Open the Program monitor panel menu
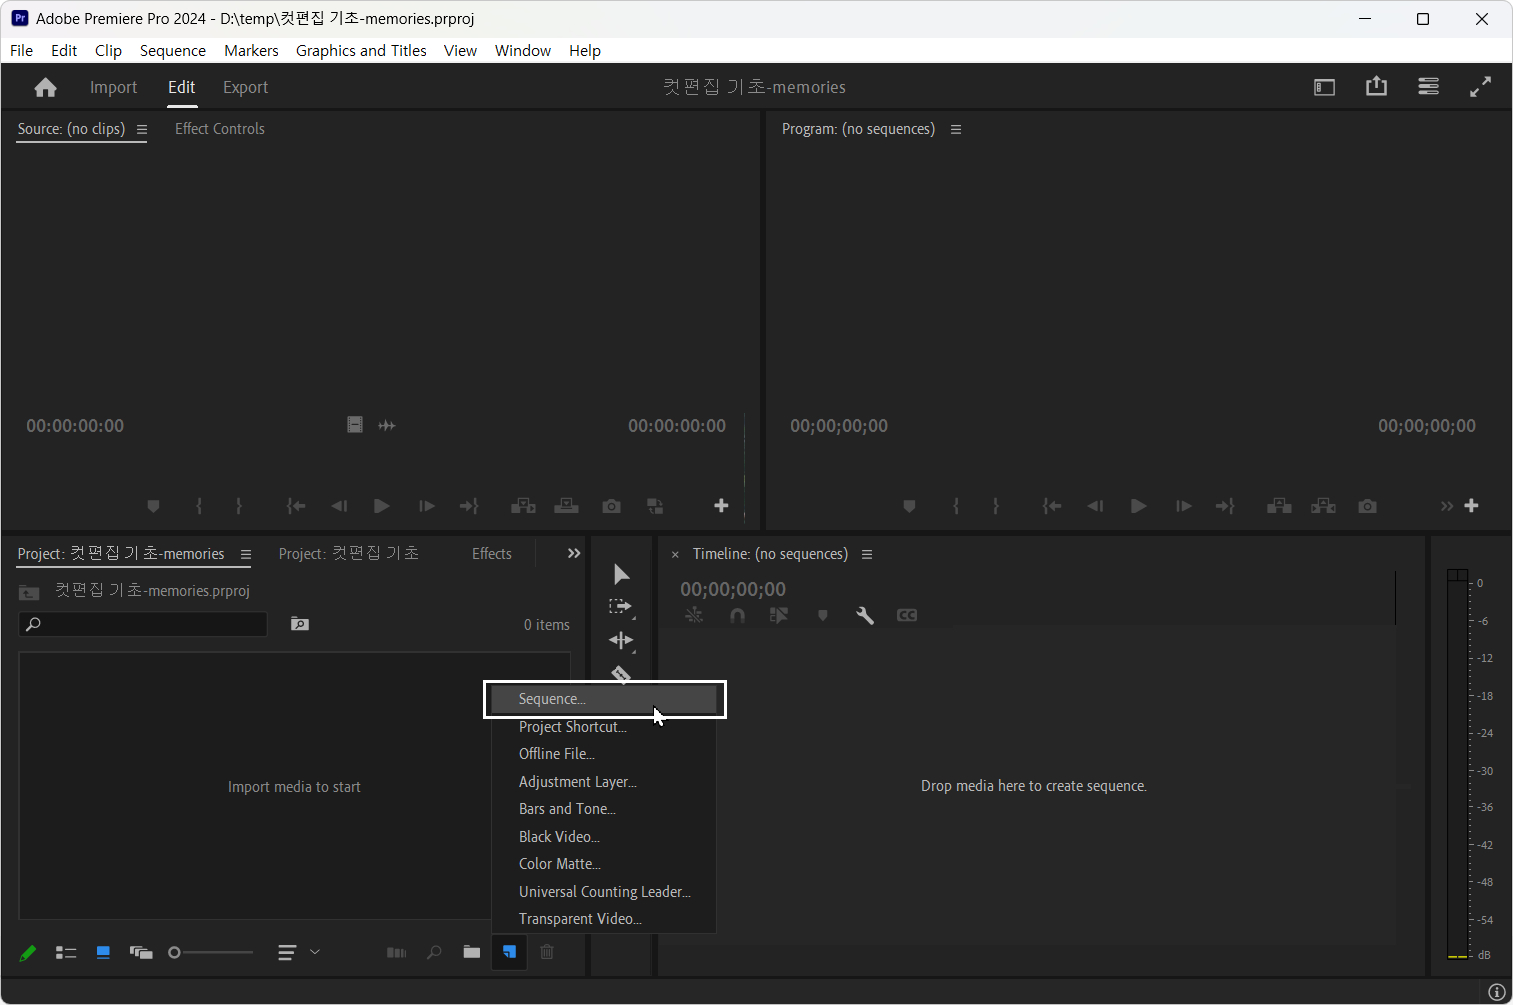1513x1005 pixels. 956,129
